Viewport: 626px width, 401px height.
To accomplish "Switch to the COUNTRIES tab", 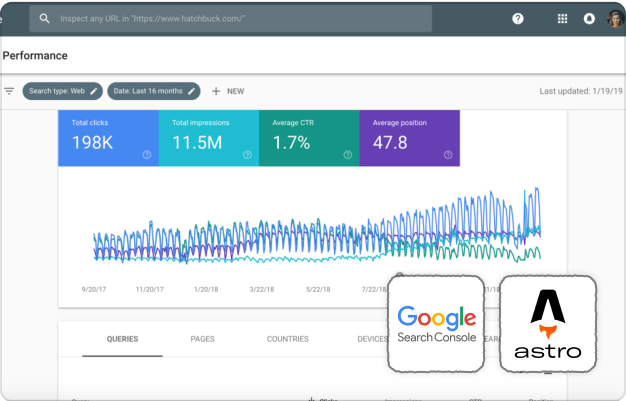I will 288,339.
